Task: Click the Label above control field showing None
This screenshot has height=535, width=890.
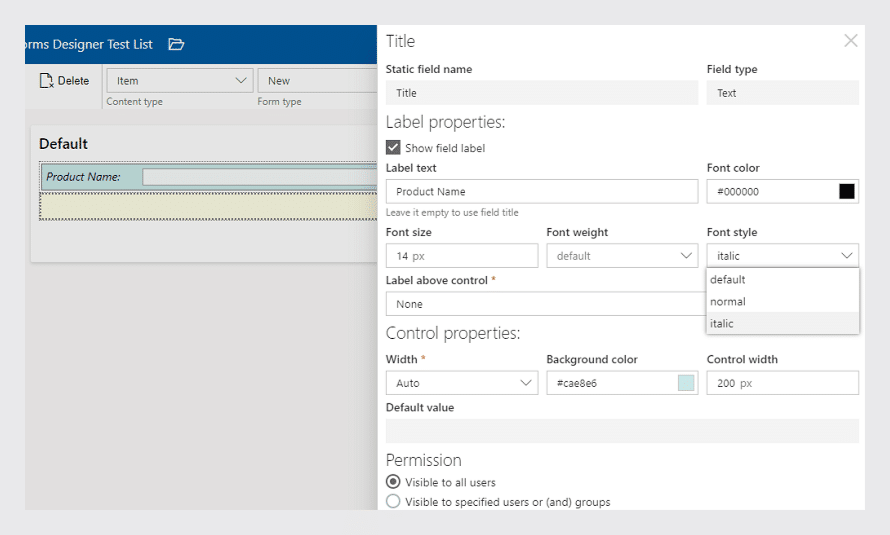Action: 545,304
